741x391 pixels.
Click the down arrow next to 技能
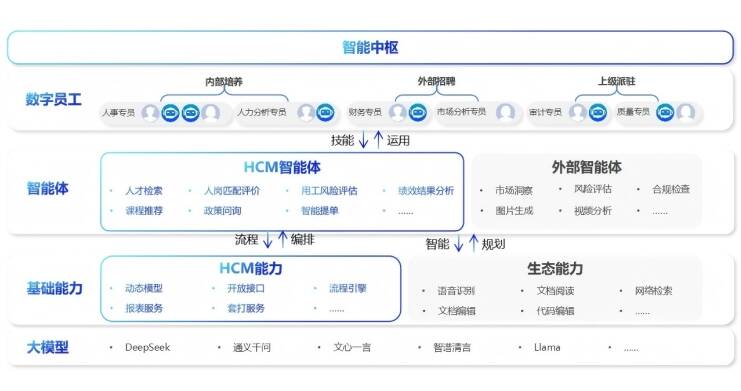pyautogui.click(x=363, y=140)
